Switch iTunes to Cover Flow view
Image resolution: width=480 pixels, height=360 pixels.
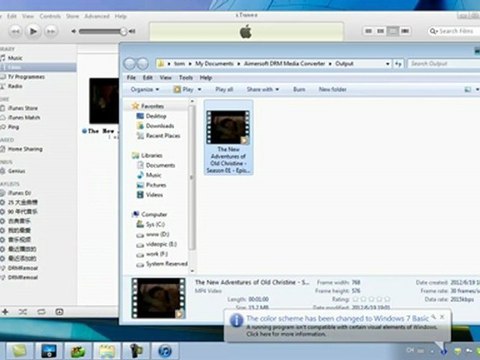405,31
